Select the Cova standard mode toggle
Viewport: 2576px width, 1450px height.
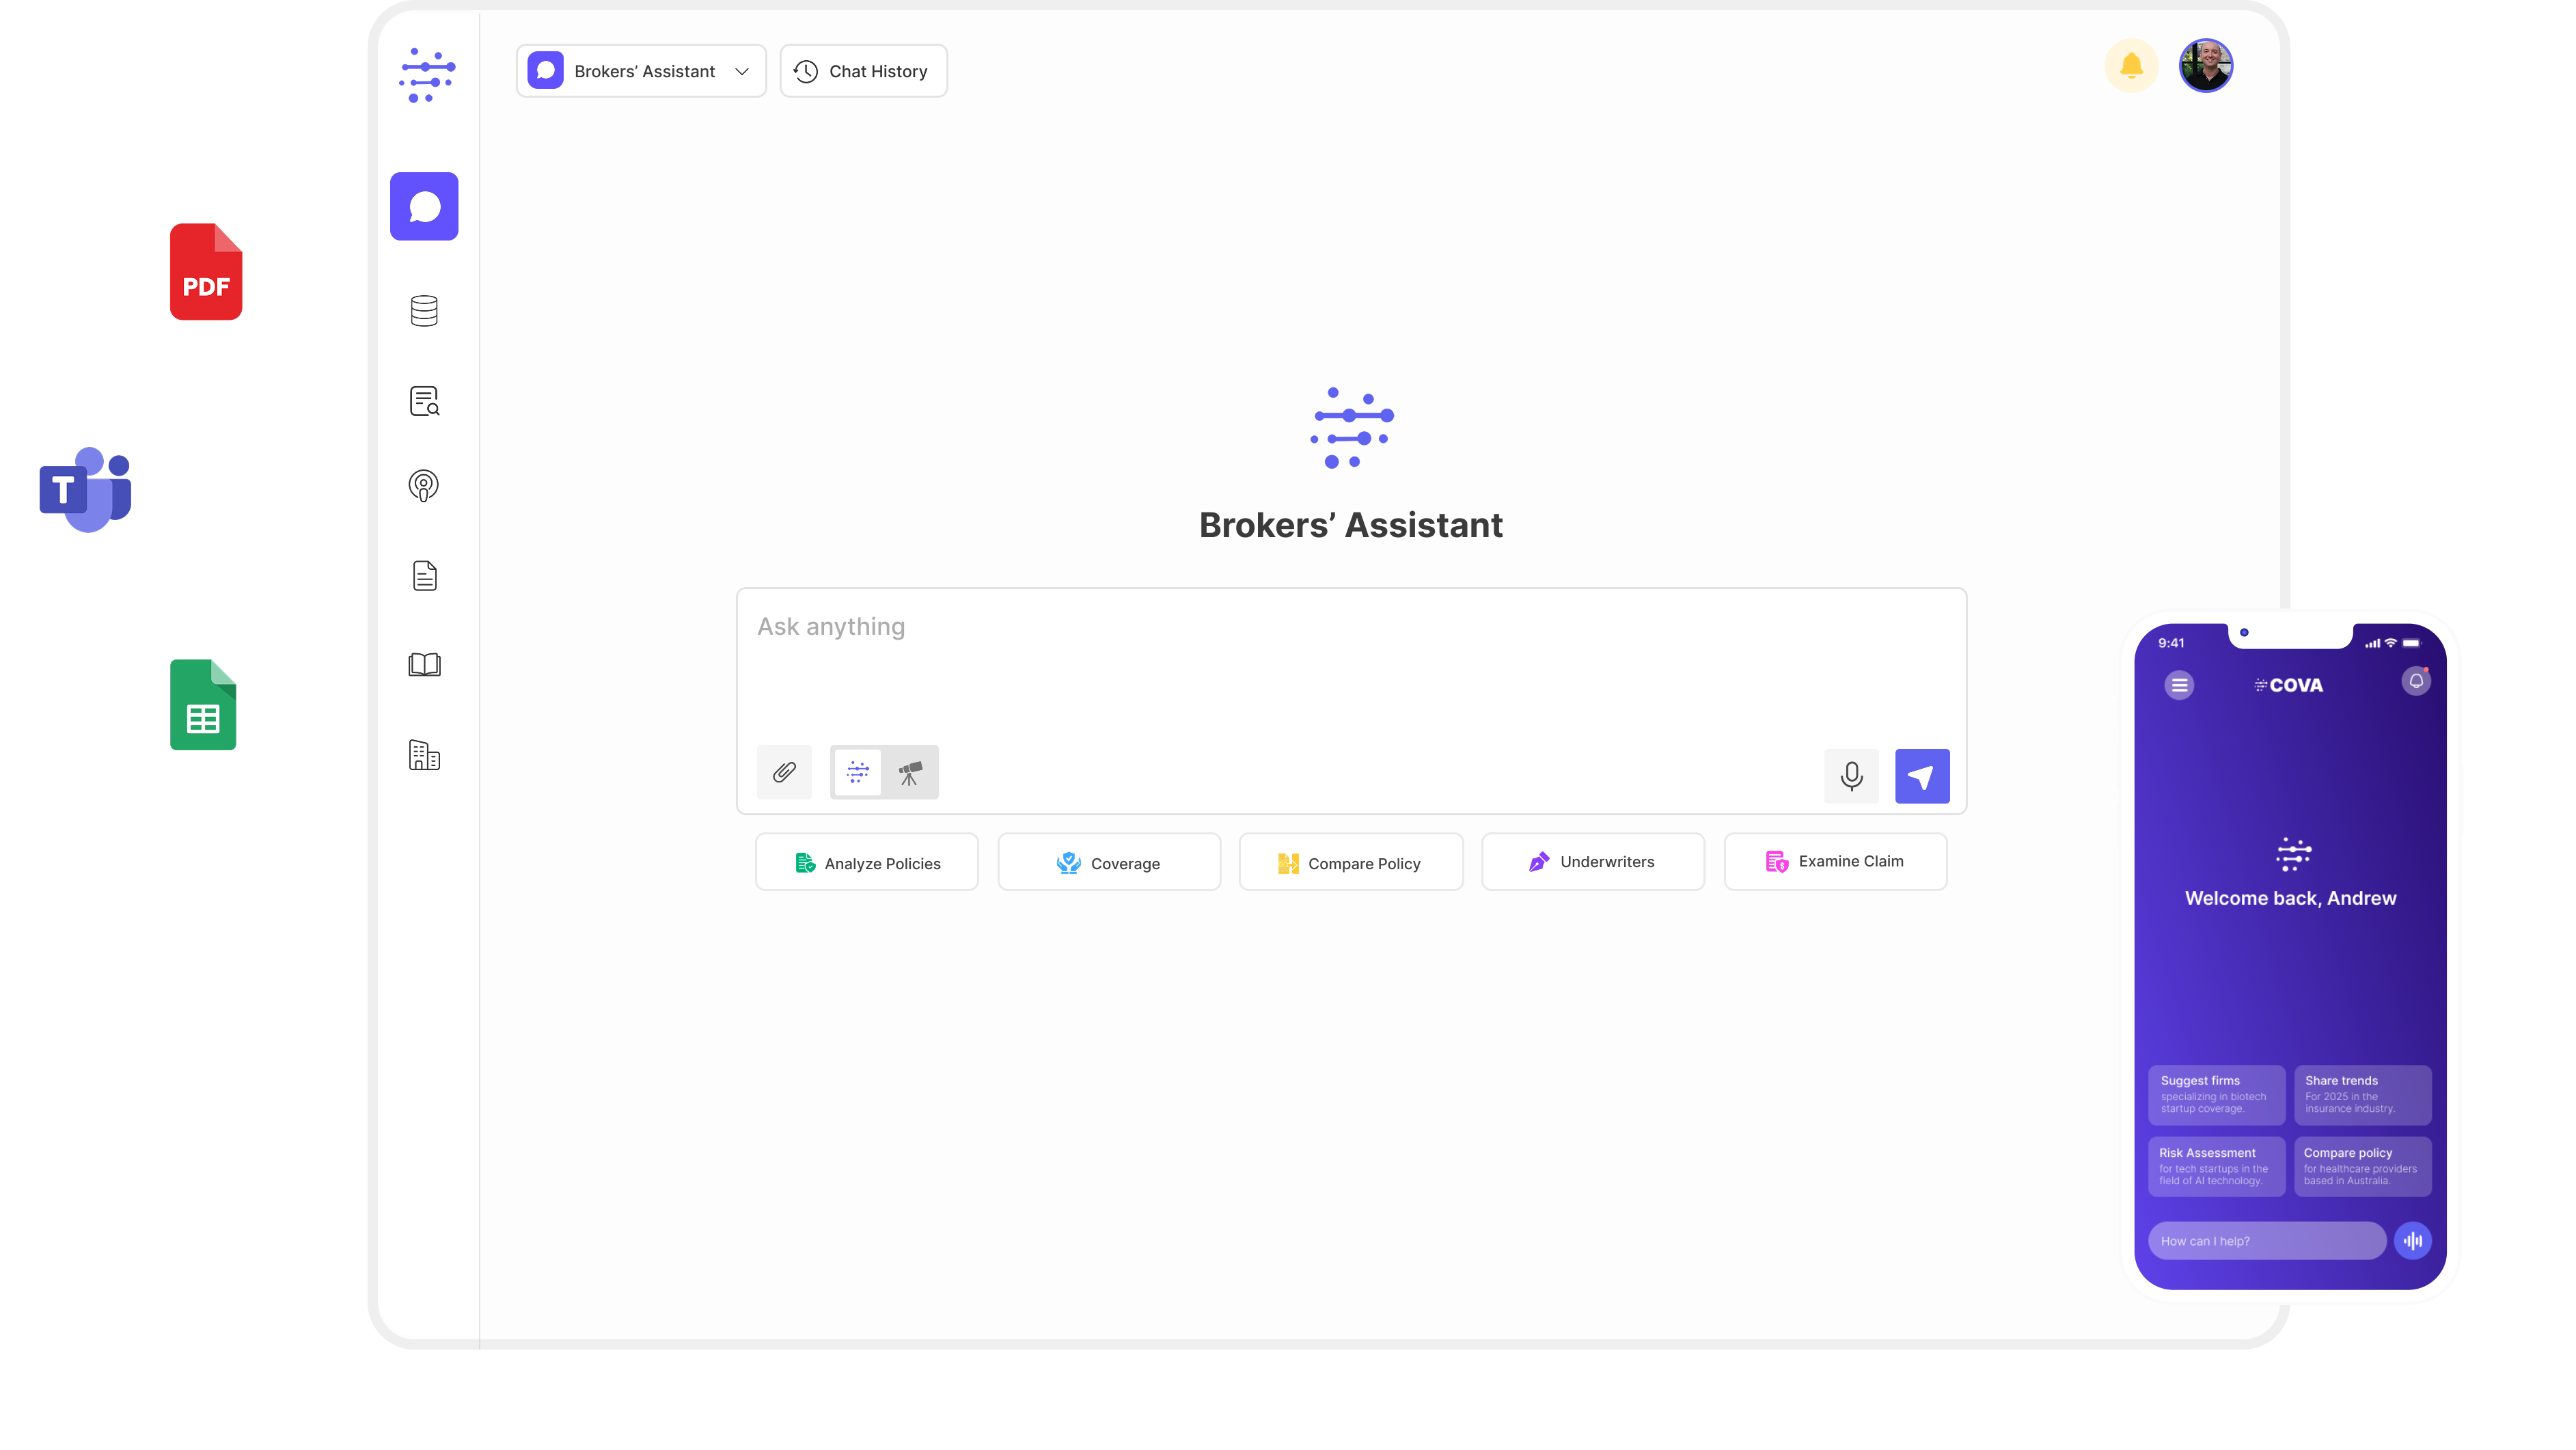(858, 772)
